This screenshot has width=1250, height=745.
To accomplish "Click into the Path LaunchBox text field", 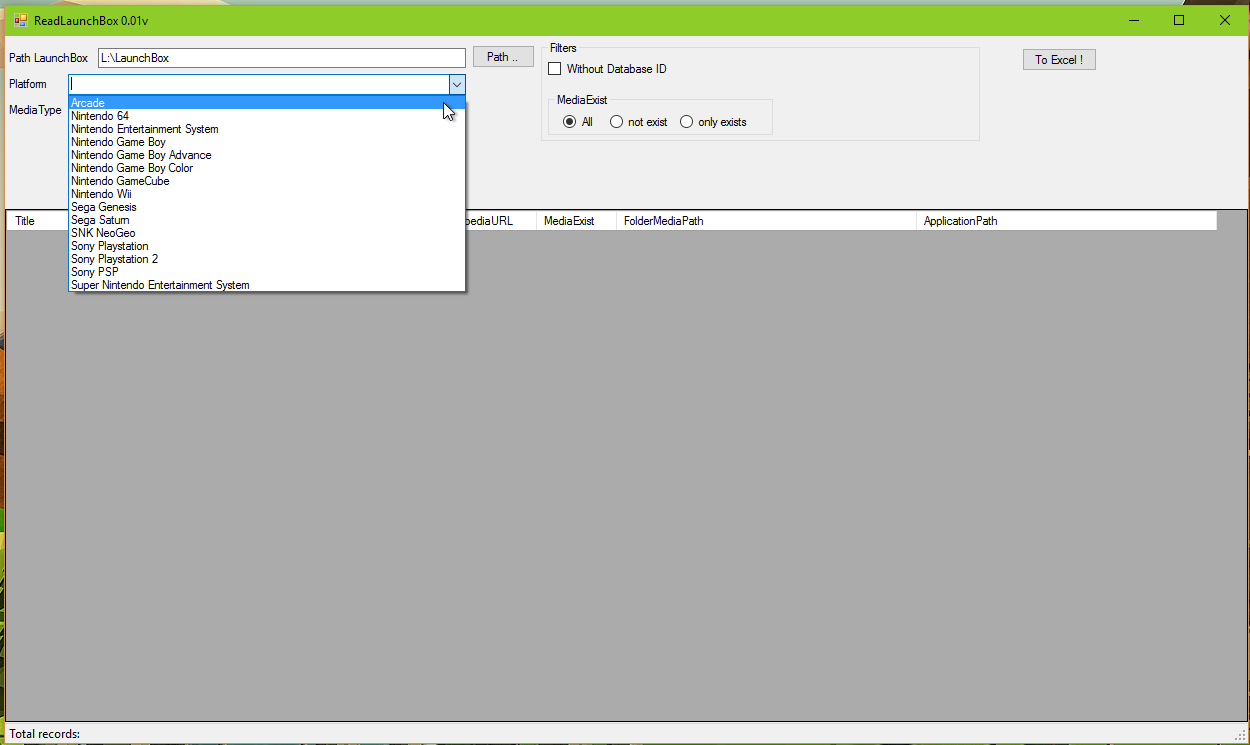I will coord(282,58).
